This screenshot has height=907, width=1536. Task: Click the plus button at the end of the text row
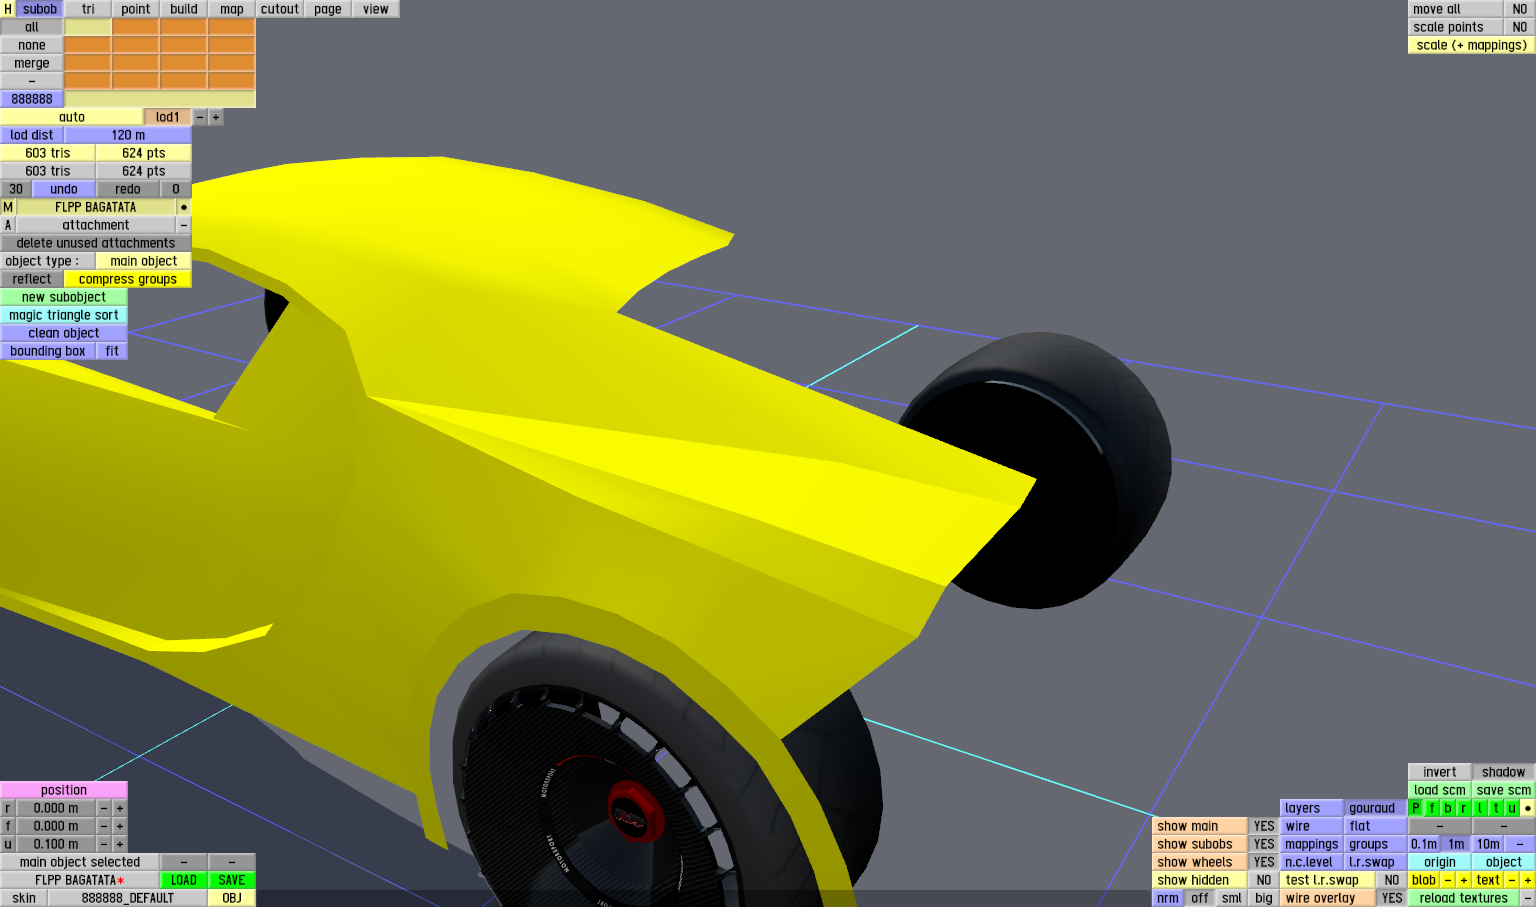point(1528,880)
